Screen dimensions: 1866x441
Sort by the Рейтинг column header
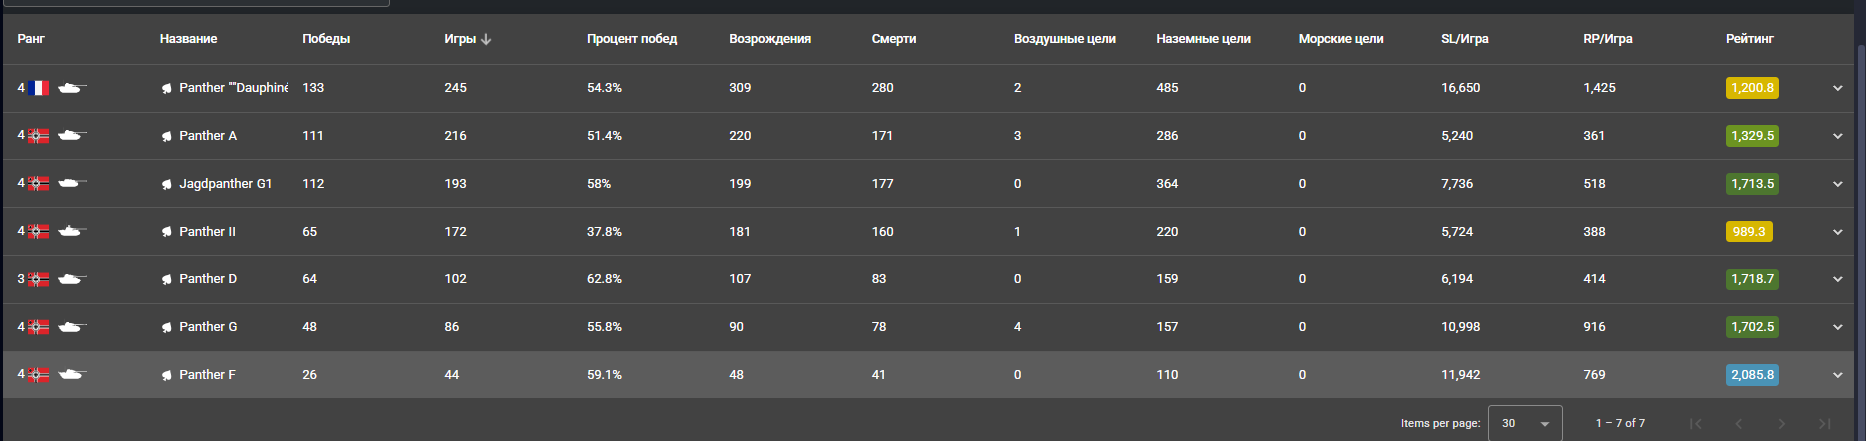click(1749, 39)
